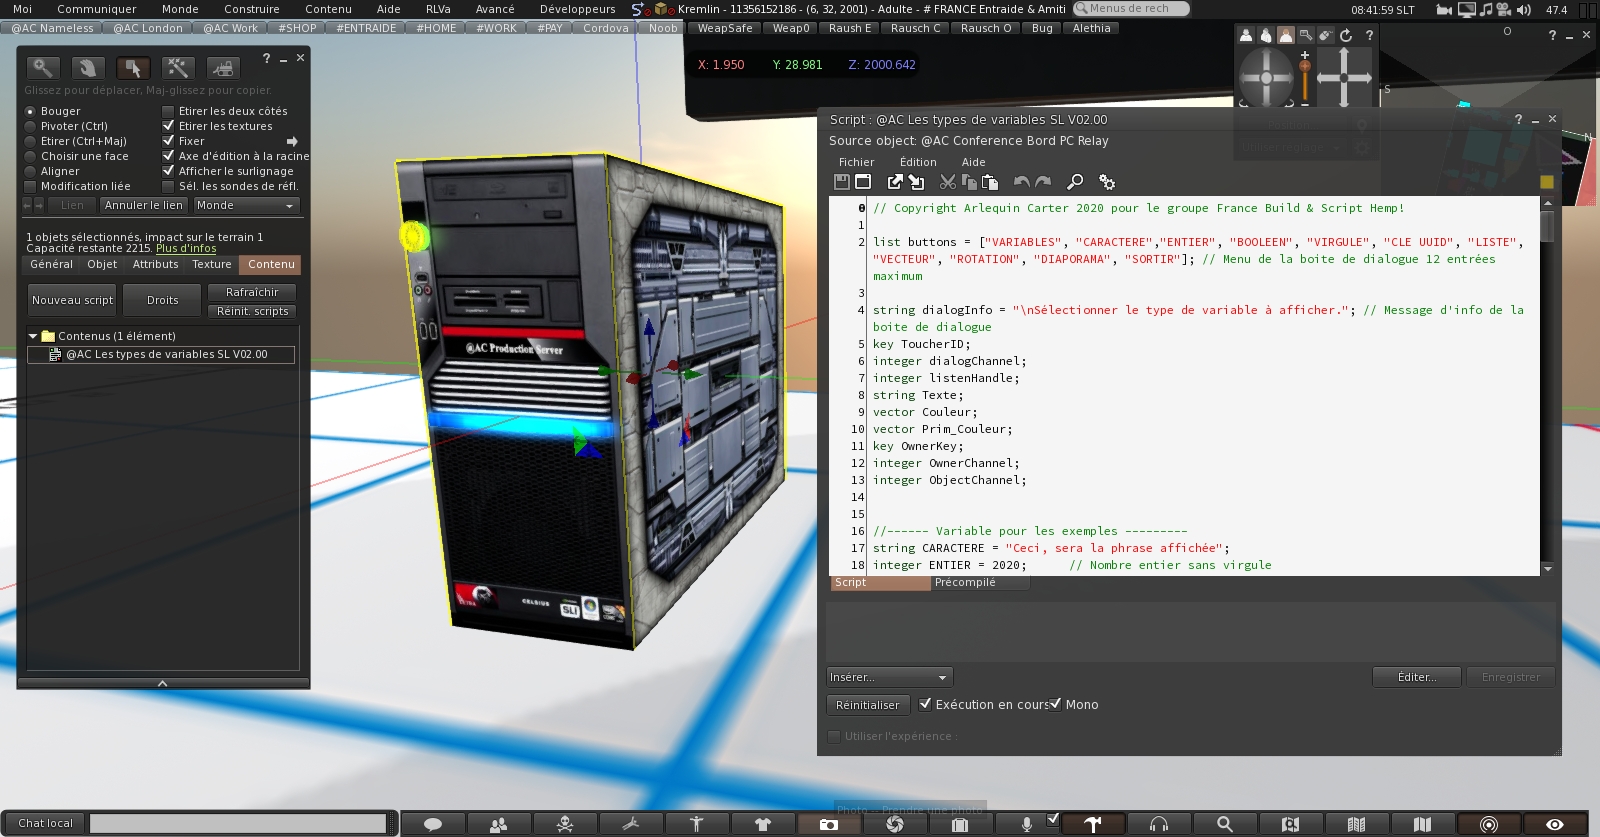Click the camera zoom slider handle
The height and width of the screenshot is (837, 1600).
1305,68
